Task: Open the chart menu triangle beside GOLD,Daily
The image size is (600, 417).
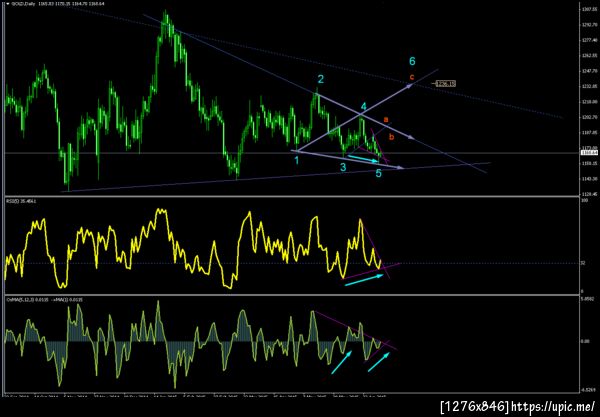Action: [7, 4]
